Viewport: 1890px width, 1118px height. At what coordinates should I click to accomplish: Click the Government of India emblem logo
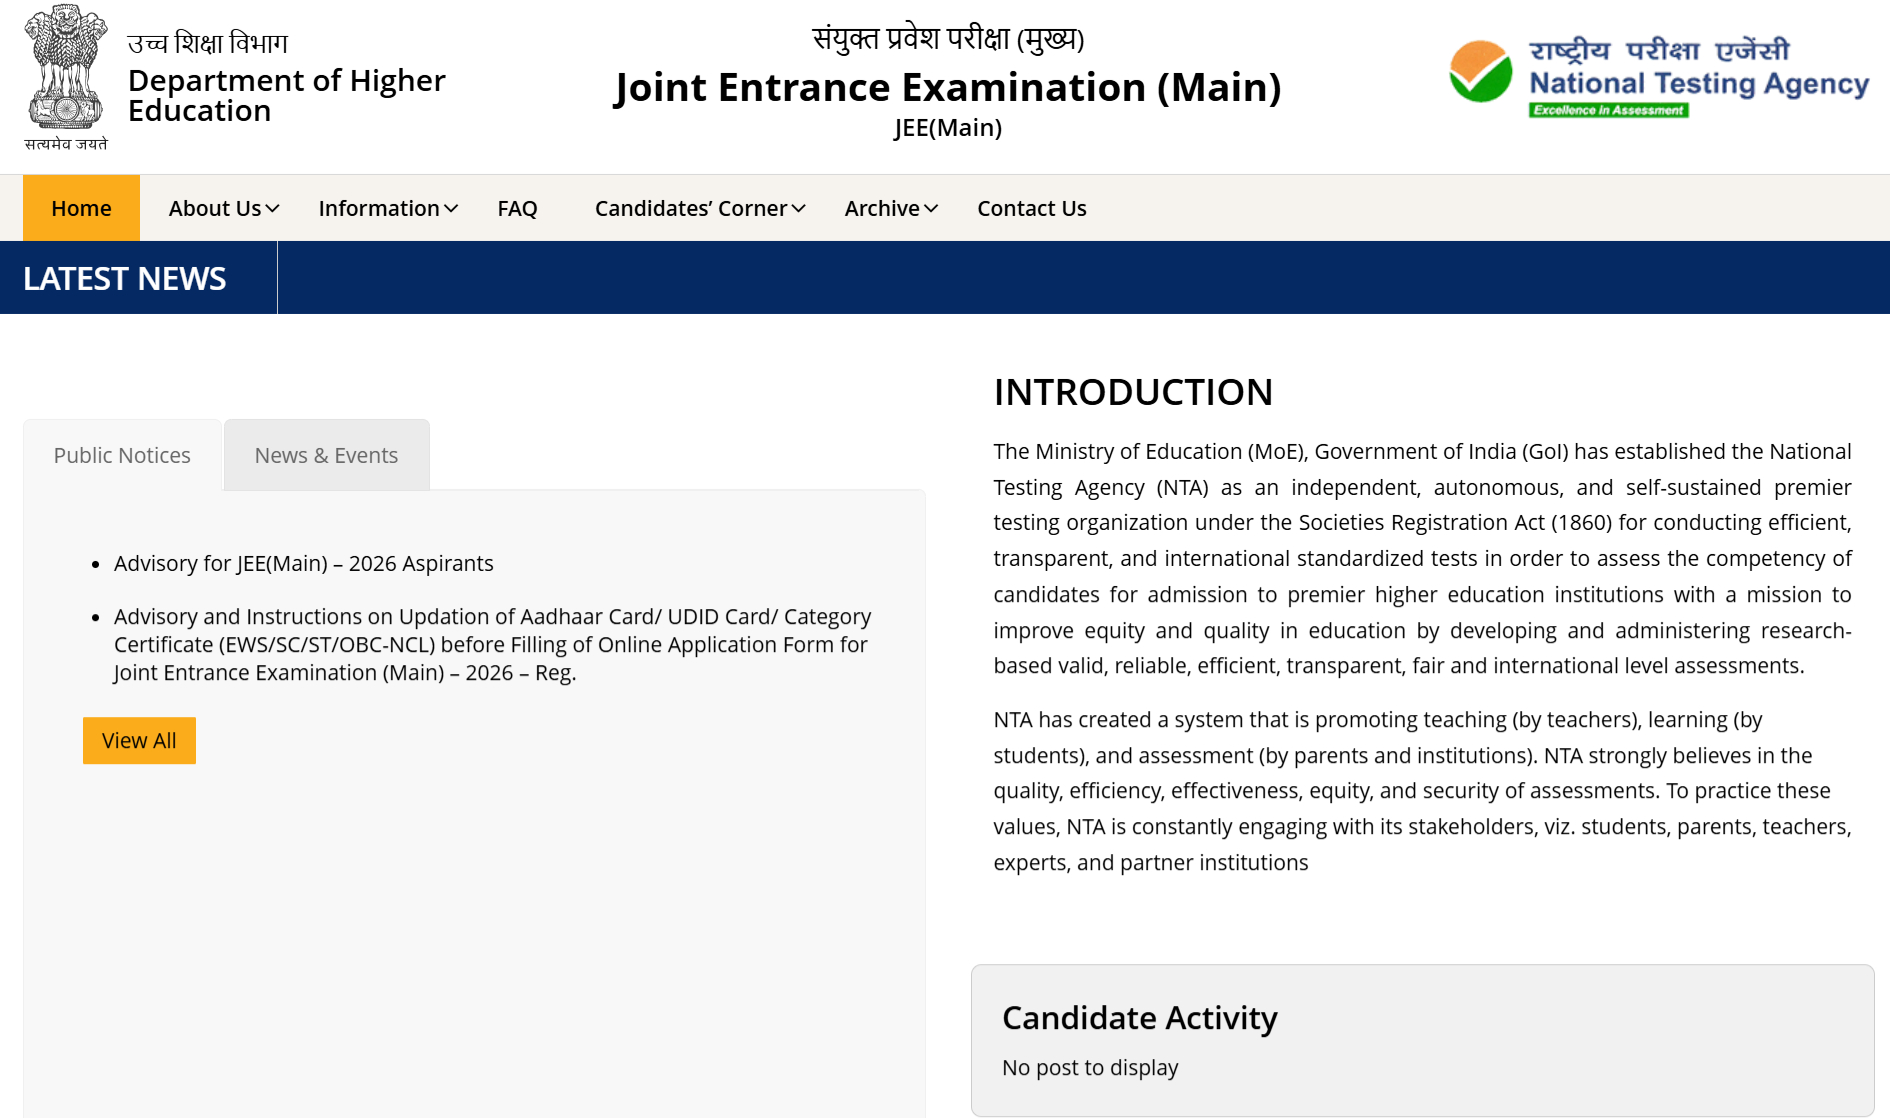(66, 68)
